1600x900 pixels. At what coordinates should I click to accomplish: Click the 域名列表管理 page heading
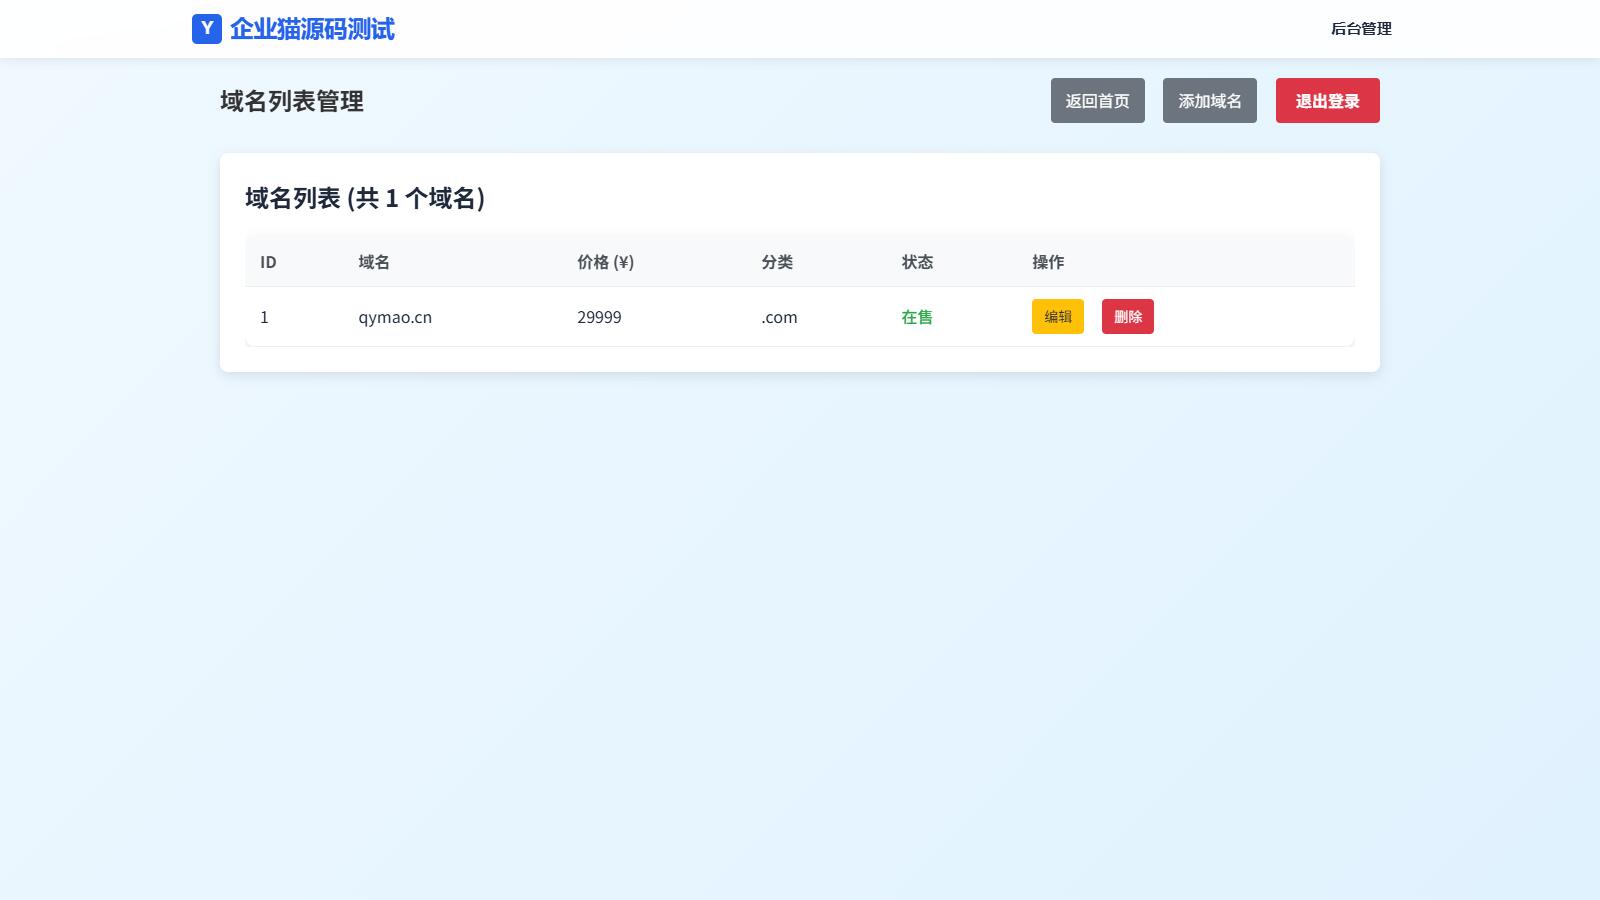[292, 101]
